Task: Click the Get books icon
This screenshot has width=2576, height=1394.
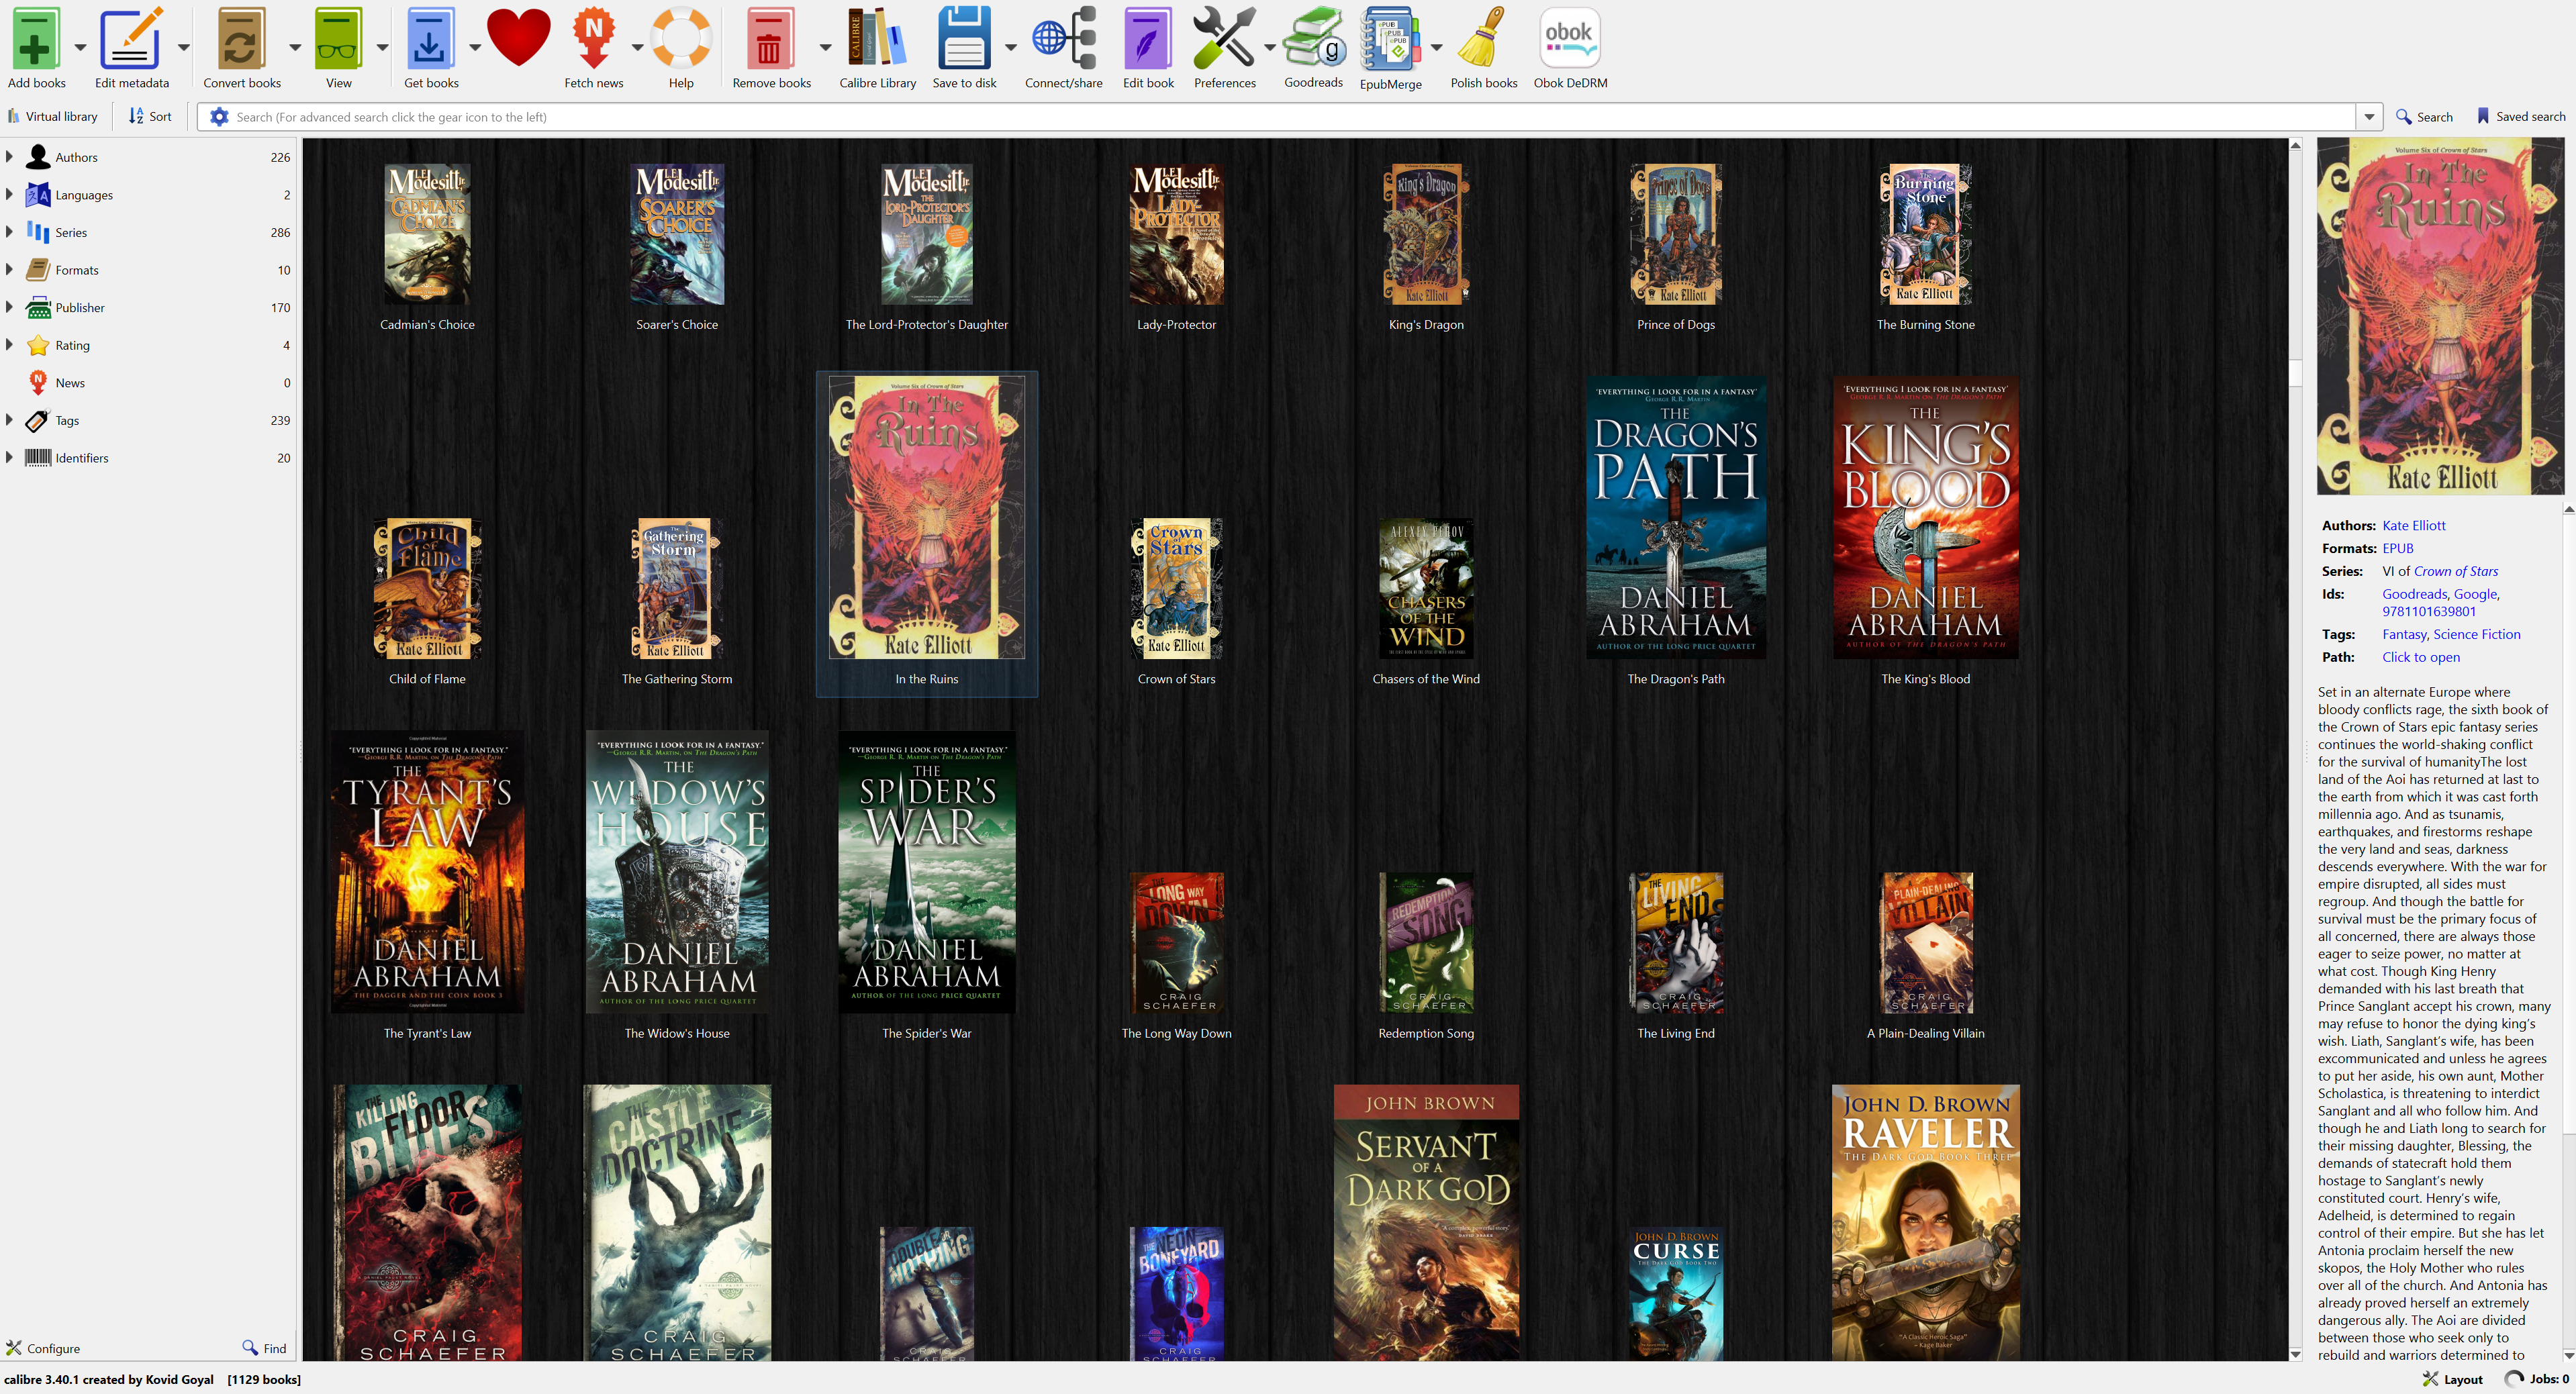Action: (430, 40)
